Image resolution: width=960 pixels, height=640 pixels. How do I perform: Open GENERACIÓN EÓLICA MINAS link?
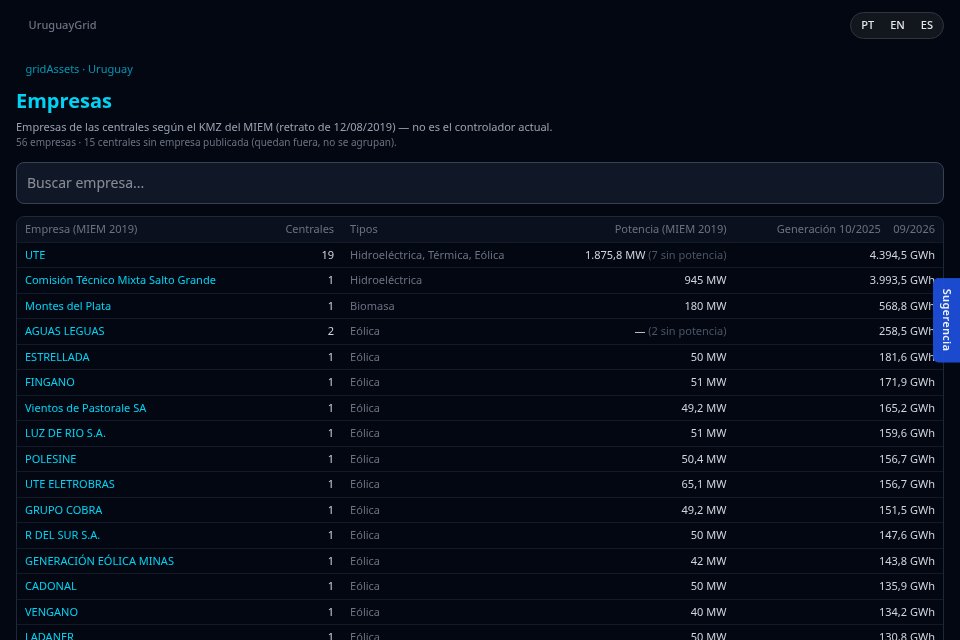click(99, 560)
